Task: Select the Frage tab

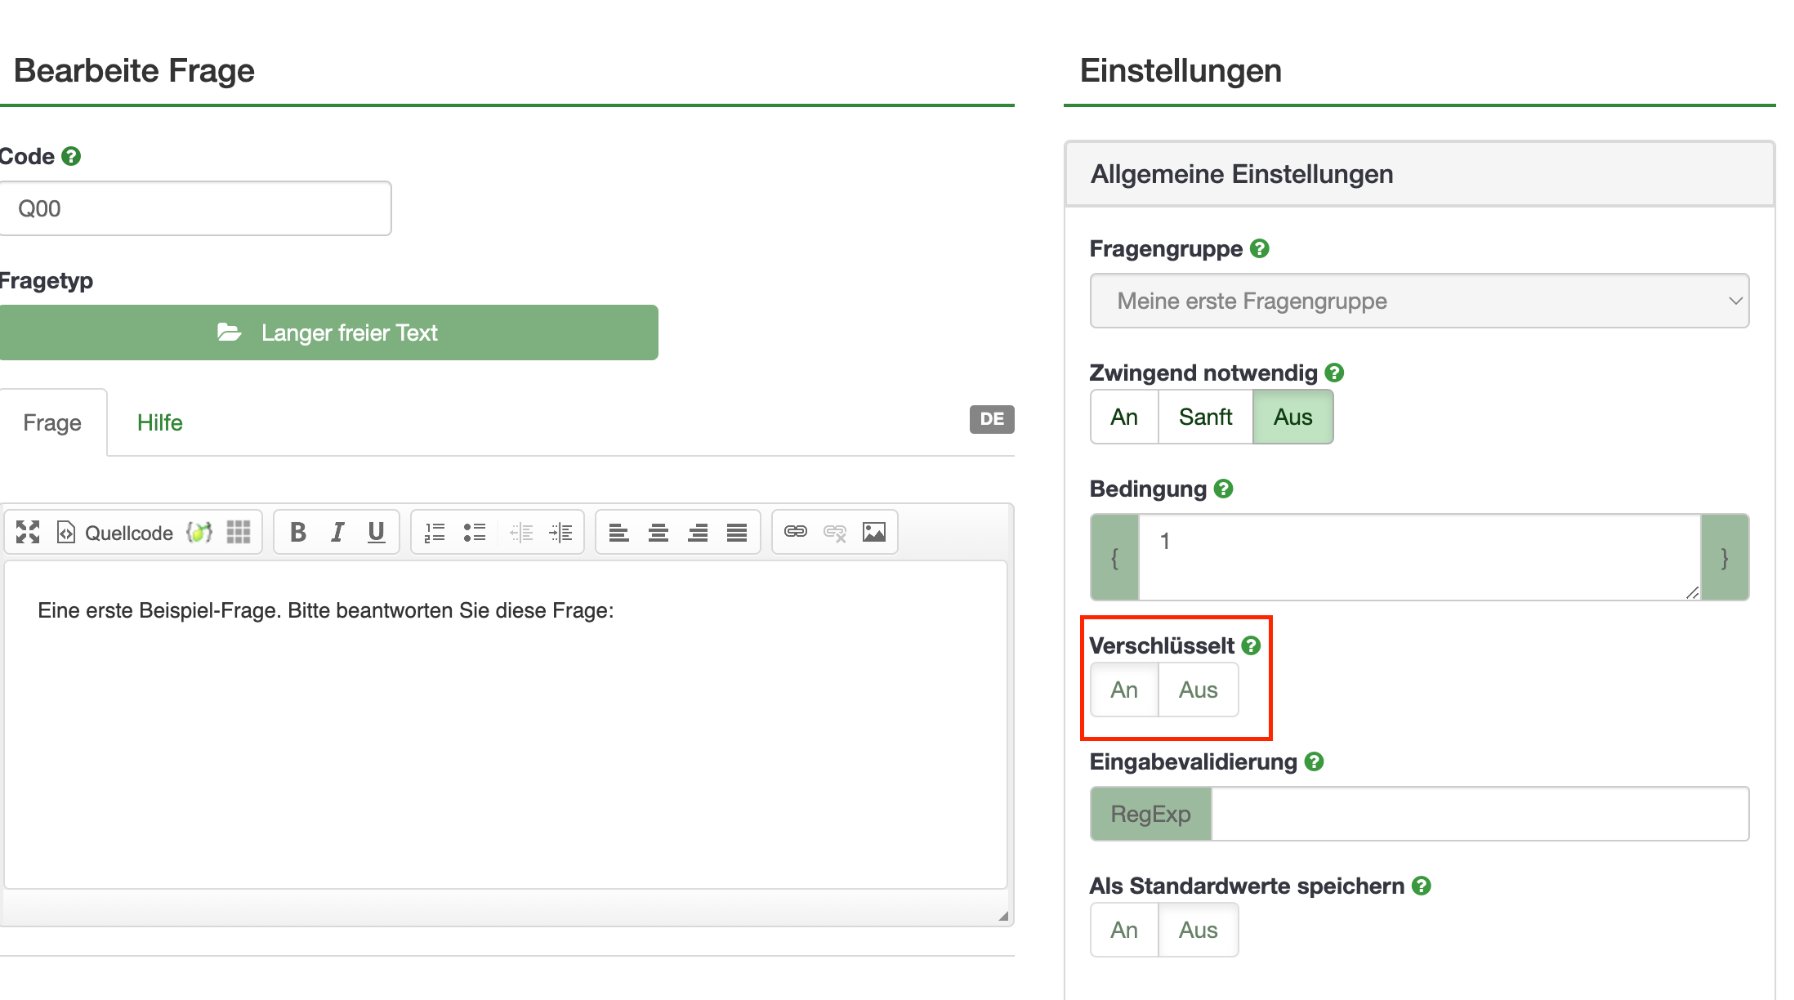Action: point(52,423)
